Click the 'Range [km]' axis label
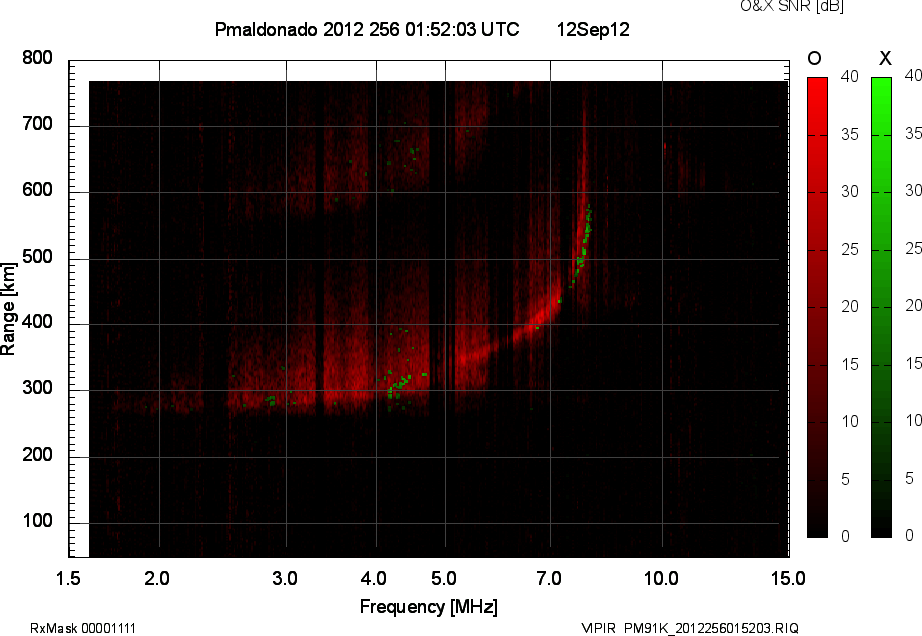 (8, 309)
